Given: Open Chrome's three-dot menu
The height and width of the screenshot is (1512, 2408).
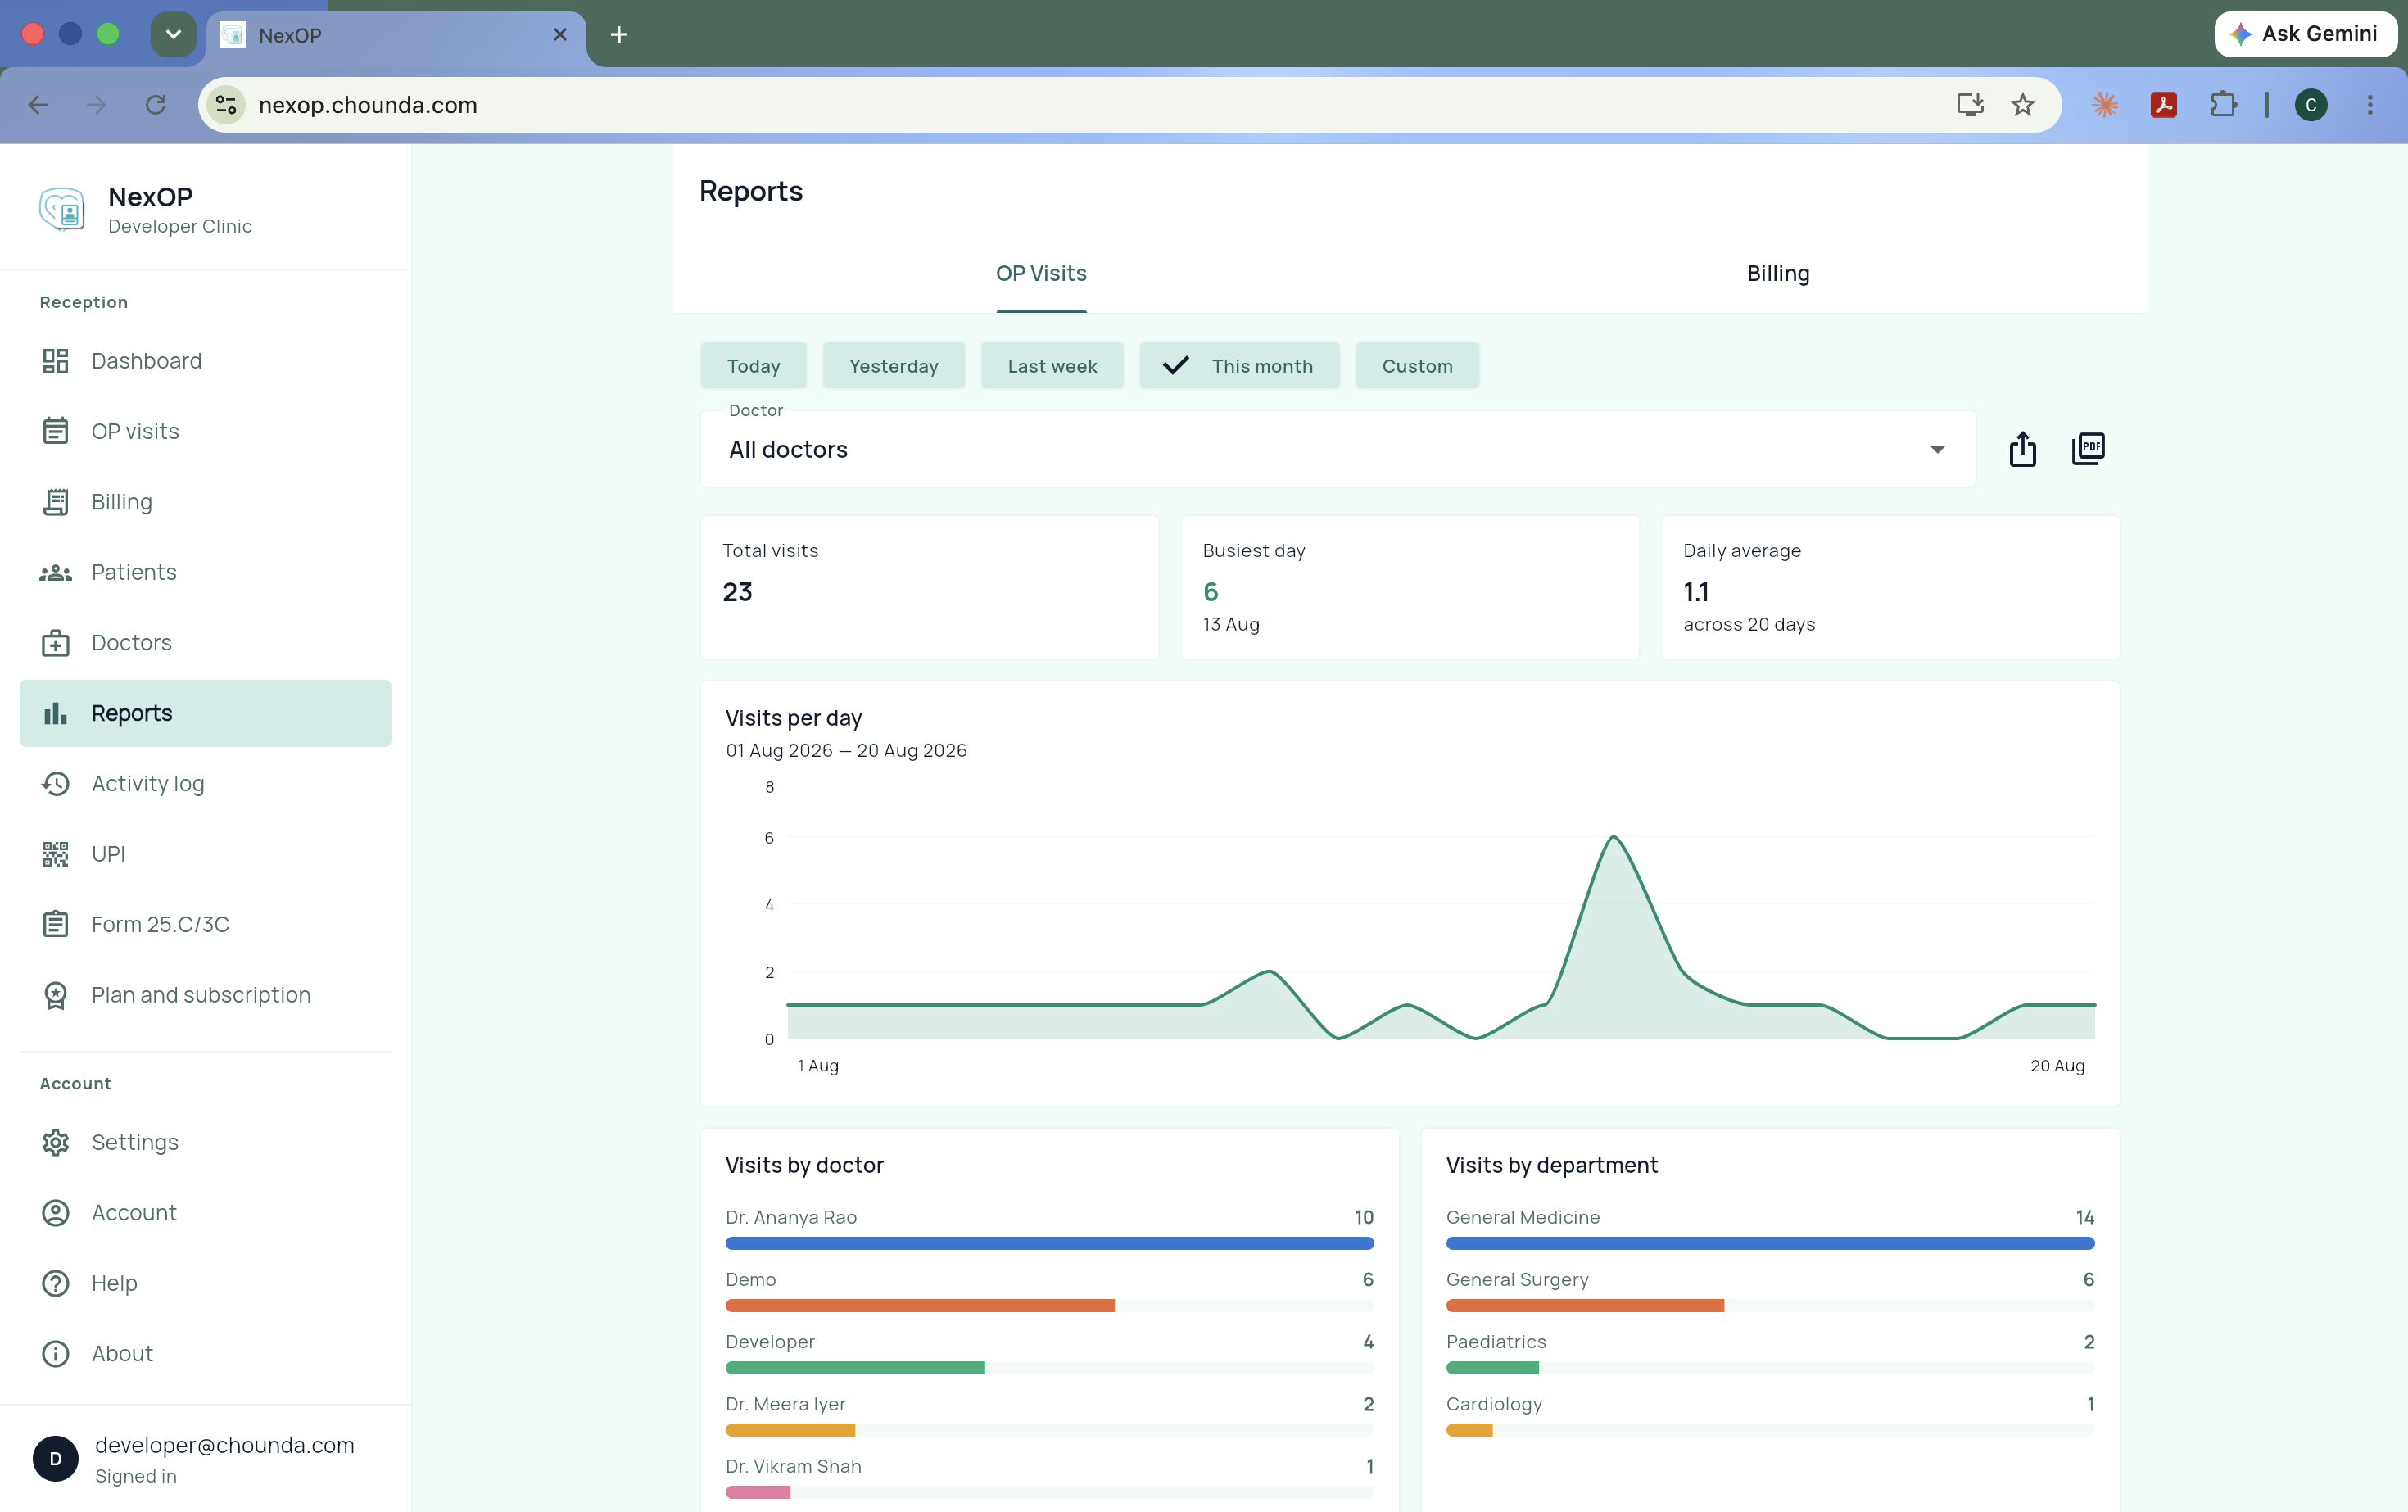Looking at the screenshot, I should (x=2369, y=105).
